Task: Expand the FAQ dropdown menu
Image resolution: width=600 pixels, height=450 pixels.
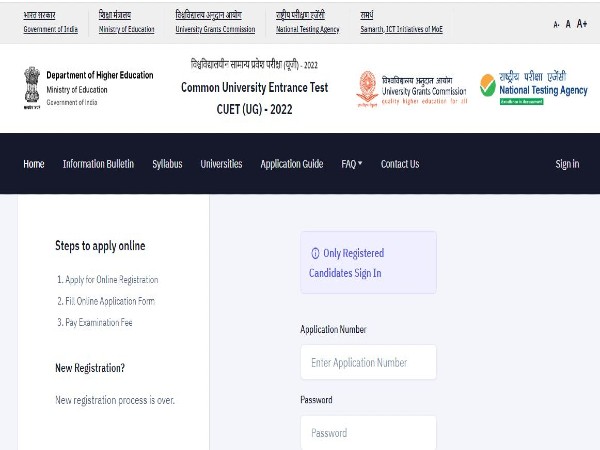Action: click(x=352, y=164)
